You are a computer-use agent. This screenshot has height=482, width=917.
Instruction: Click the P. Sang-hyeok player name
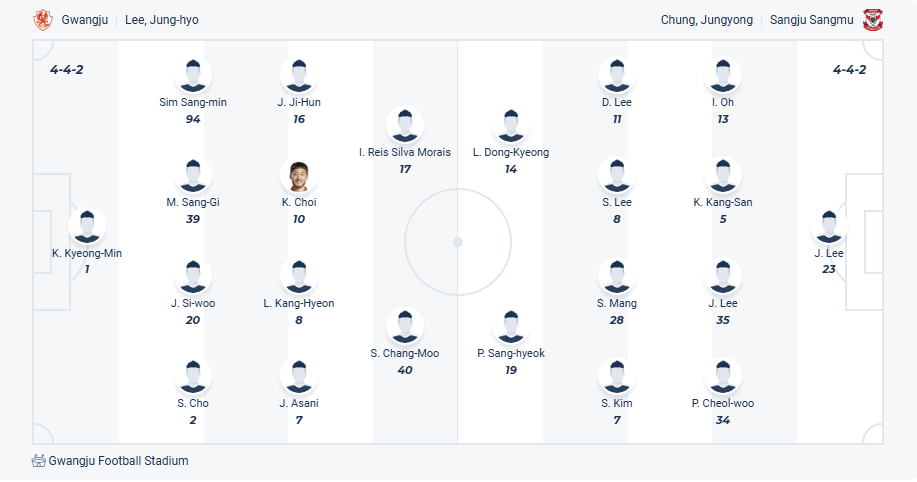tap(511, 353)
